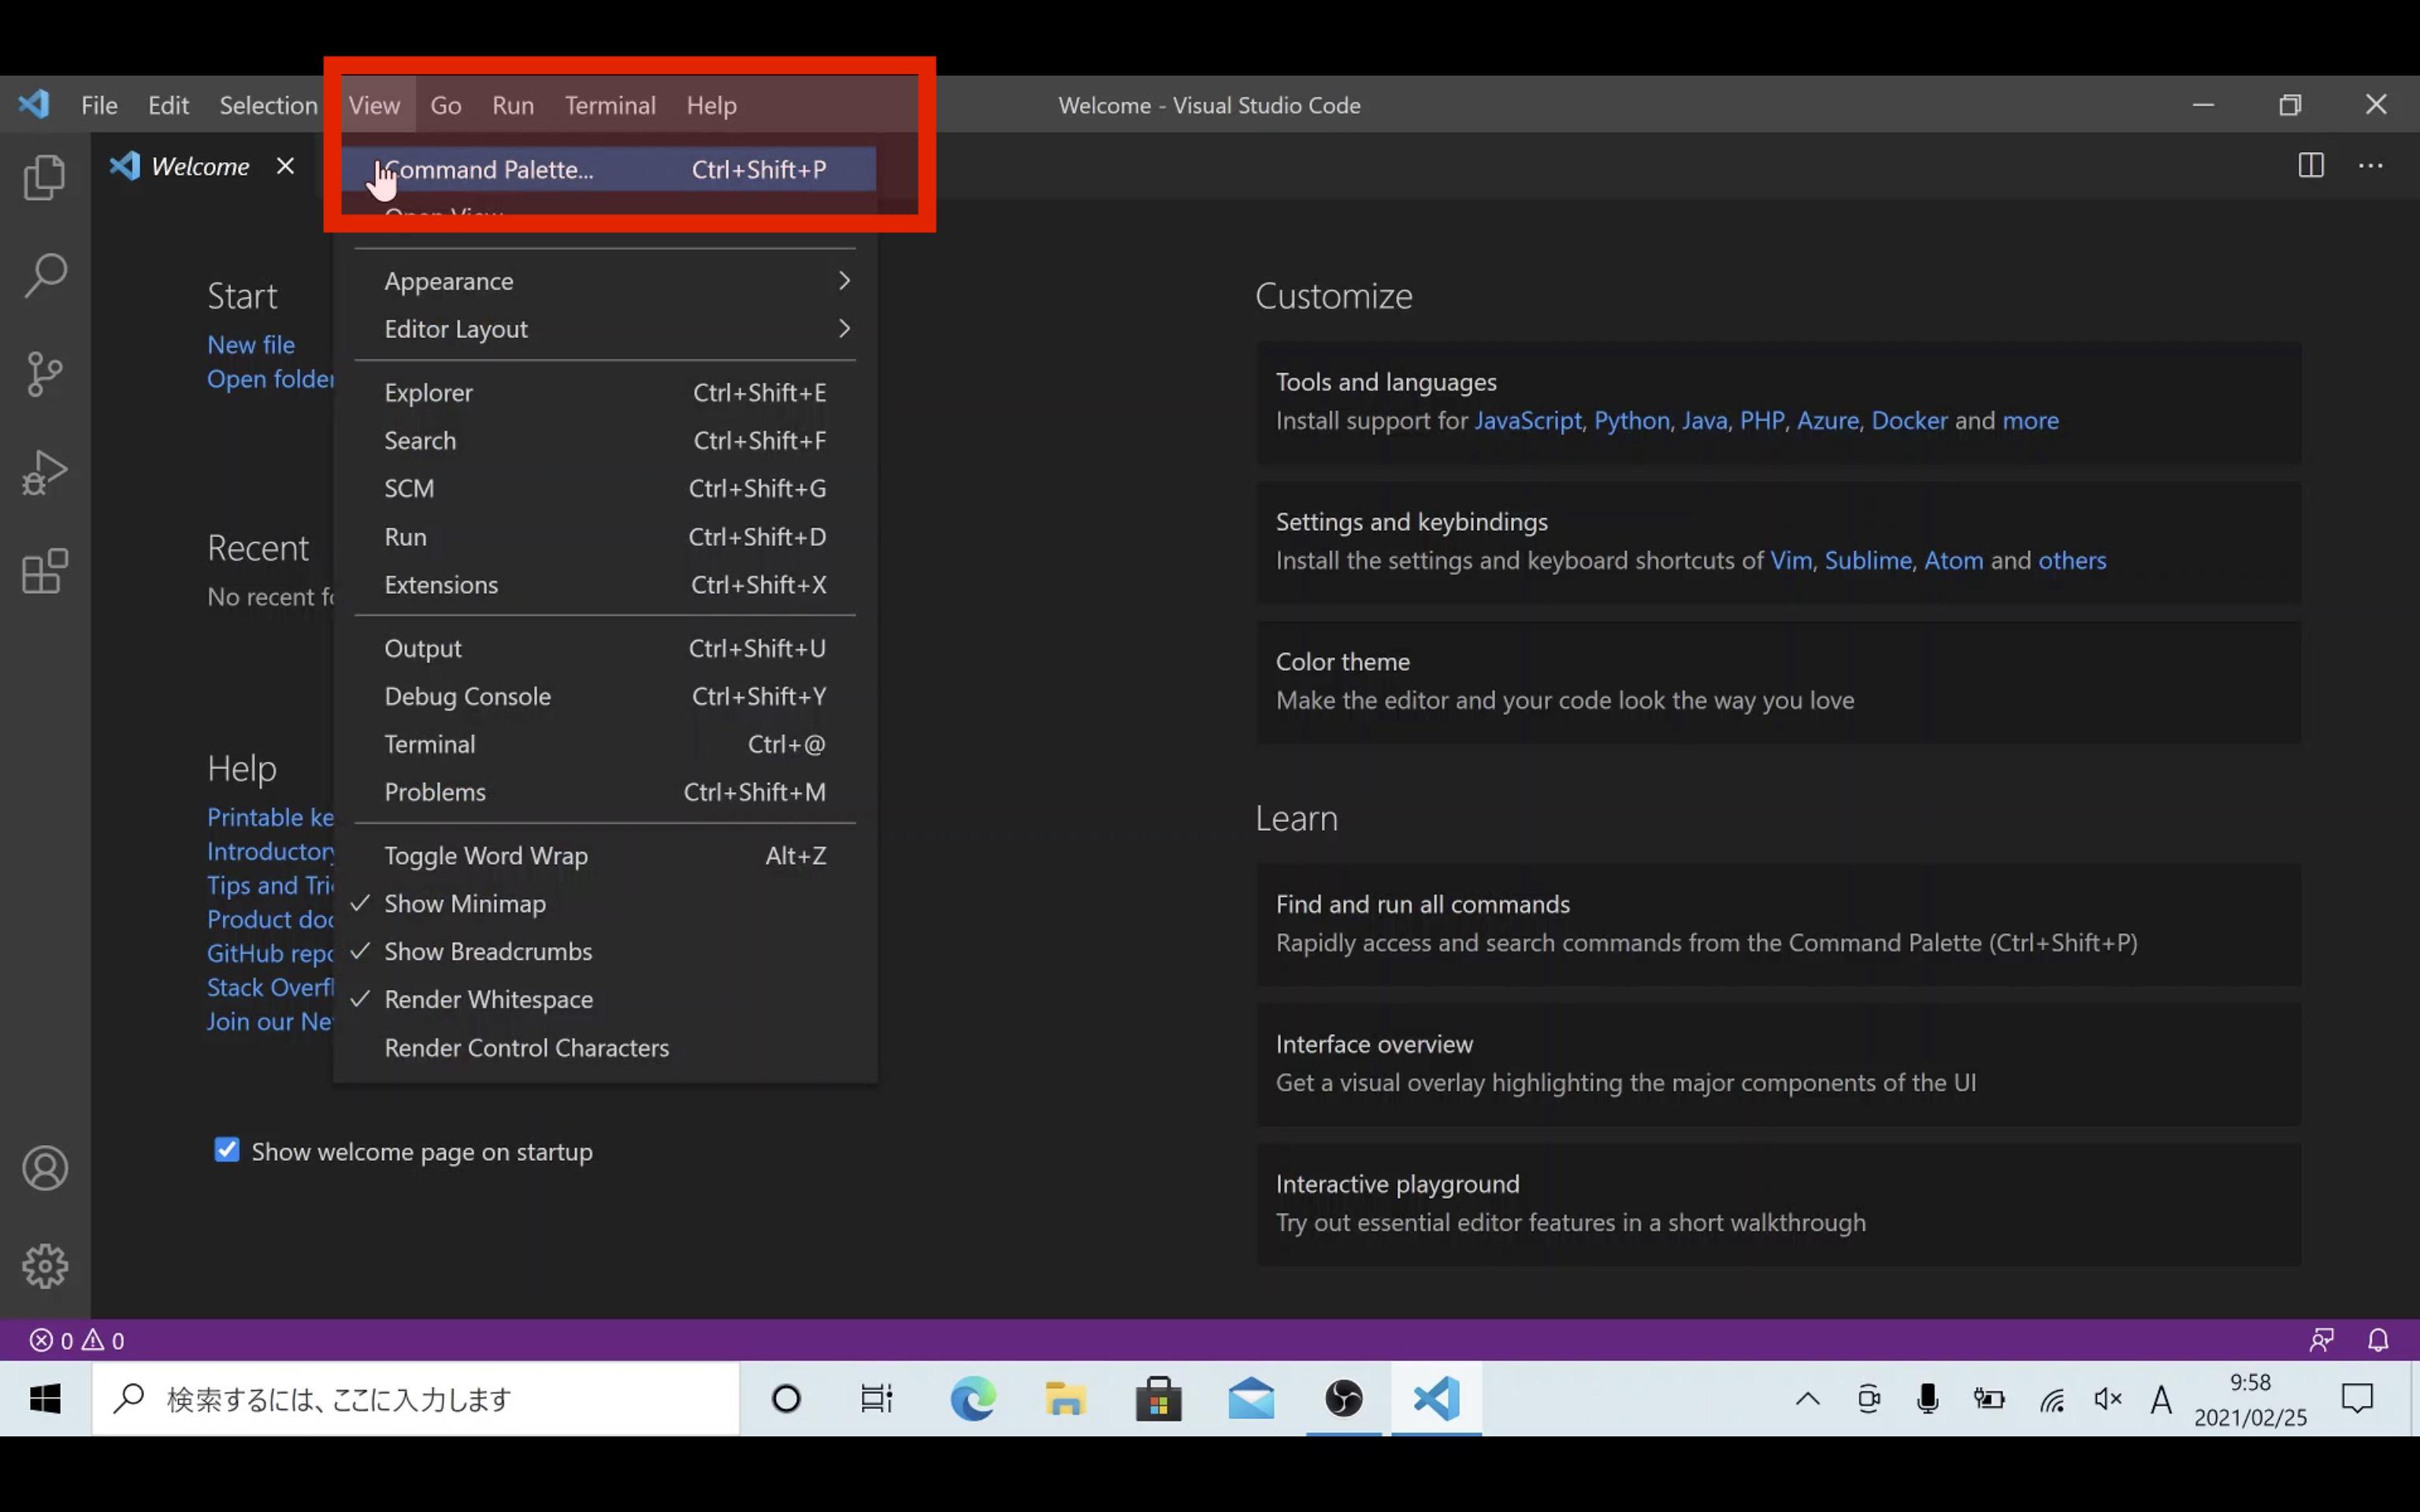Choose Explorer from the View menu
Viewport: 2420px width, 1512px height.
pyautogui.click(x=605, y=393)
